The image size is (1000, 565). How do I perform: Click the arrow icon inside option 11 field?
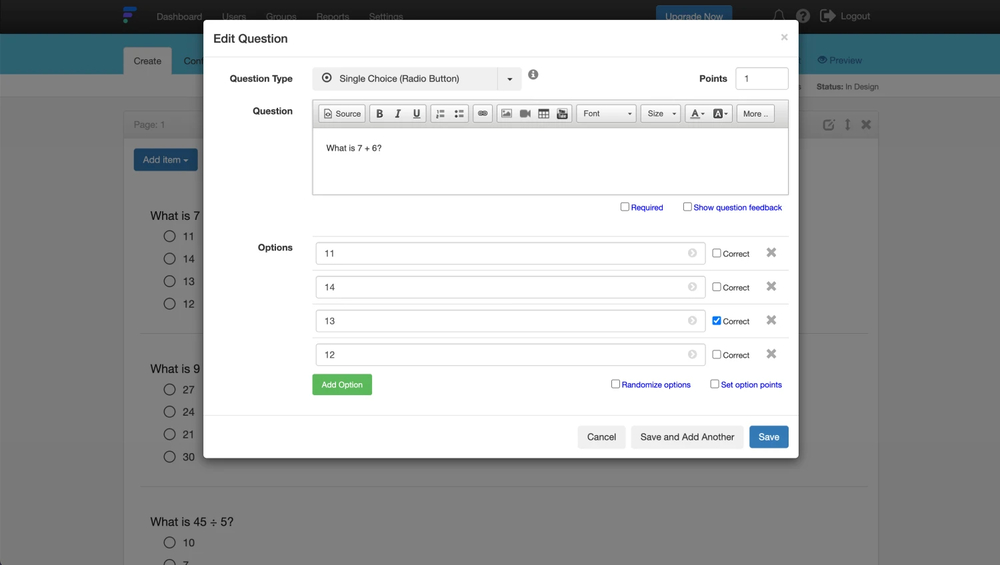pos(692,253)
